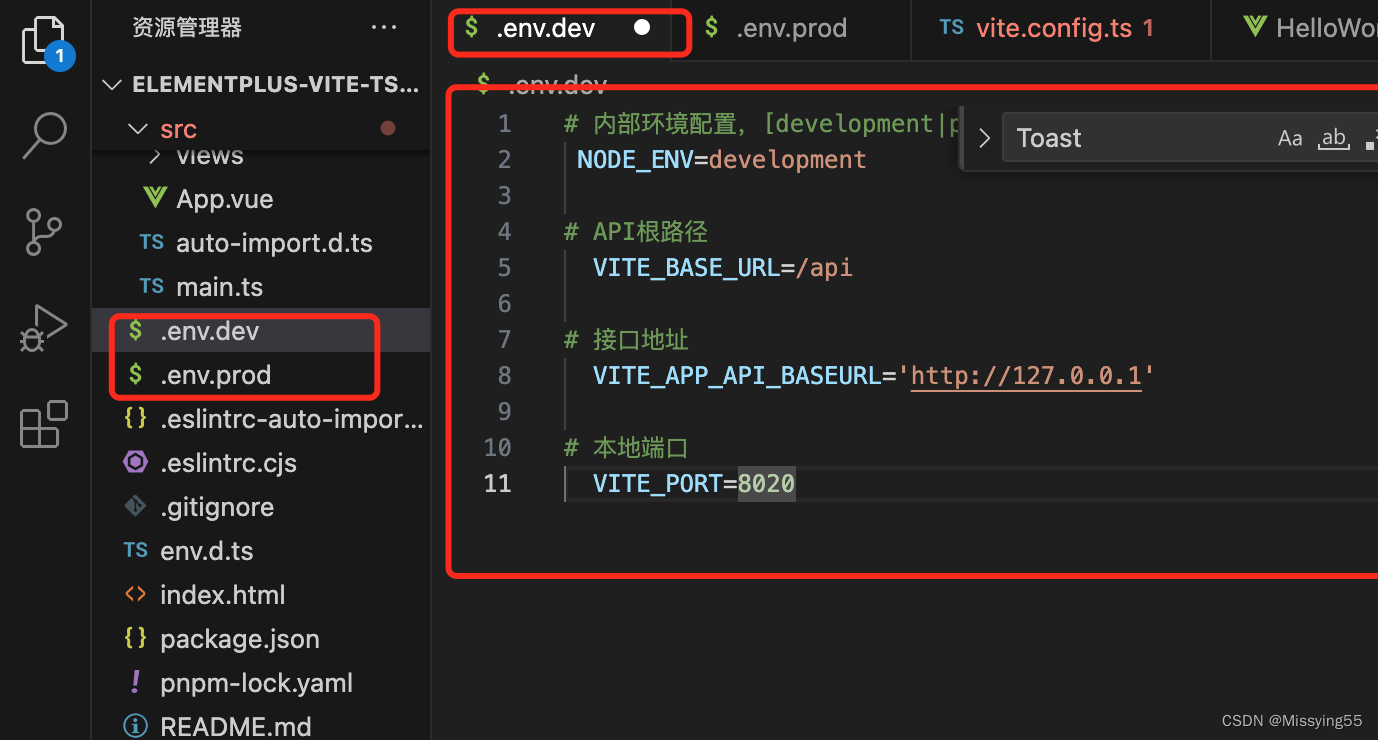This screenshot has height=740, width=1378.
Task: Toggle Match Whole Word in find widget
Action: point(1334,138)
